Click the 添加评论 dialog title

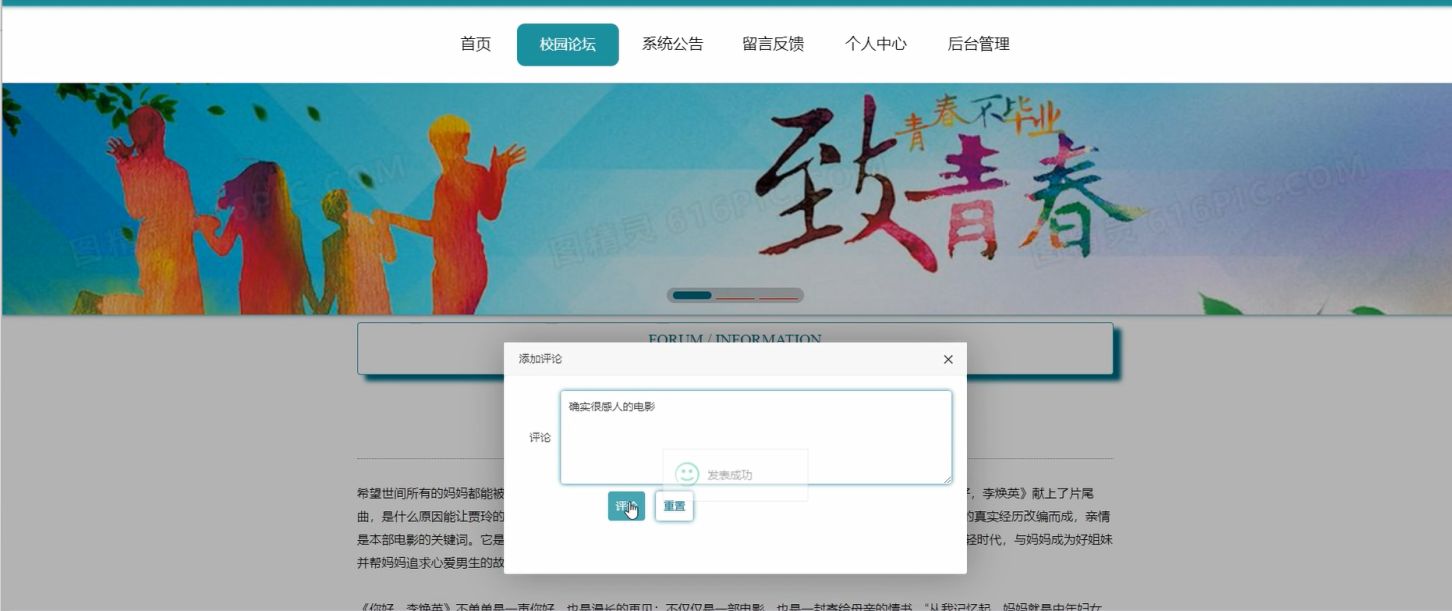[540, 359]
